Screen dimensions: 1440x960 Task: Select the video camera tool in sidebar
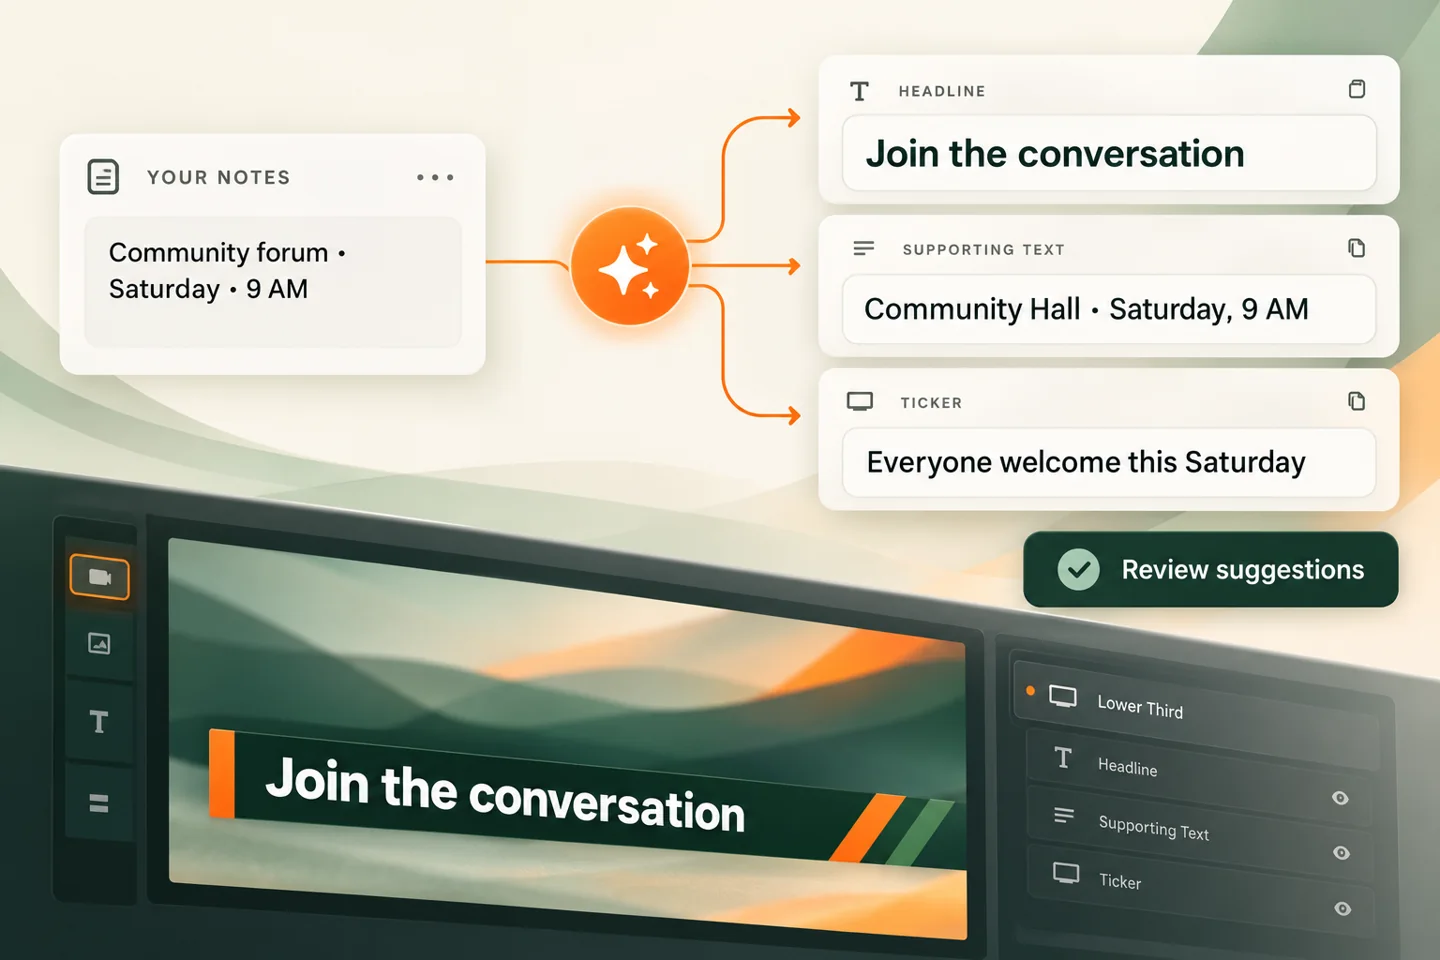99,577
